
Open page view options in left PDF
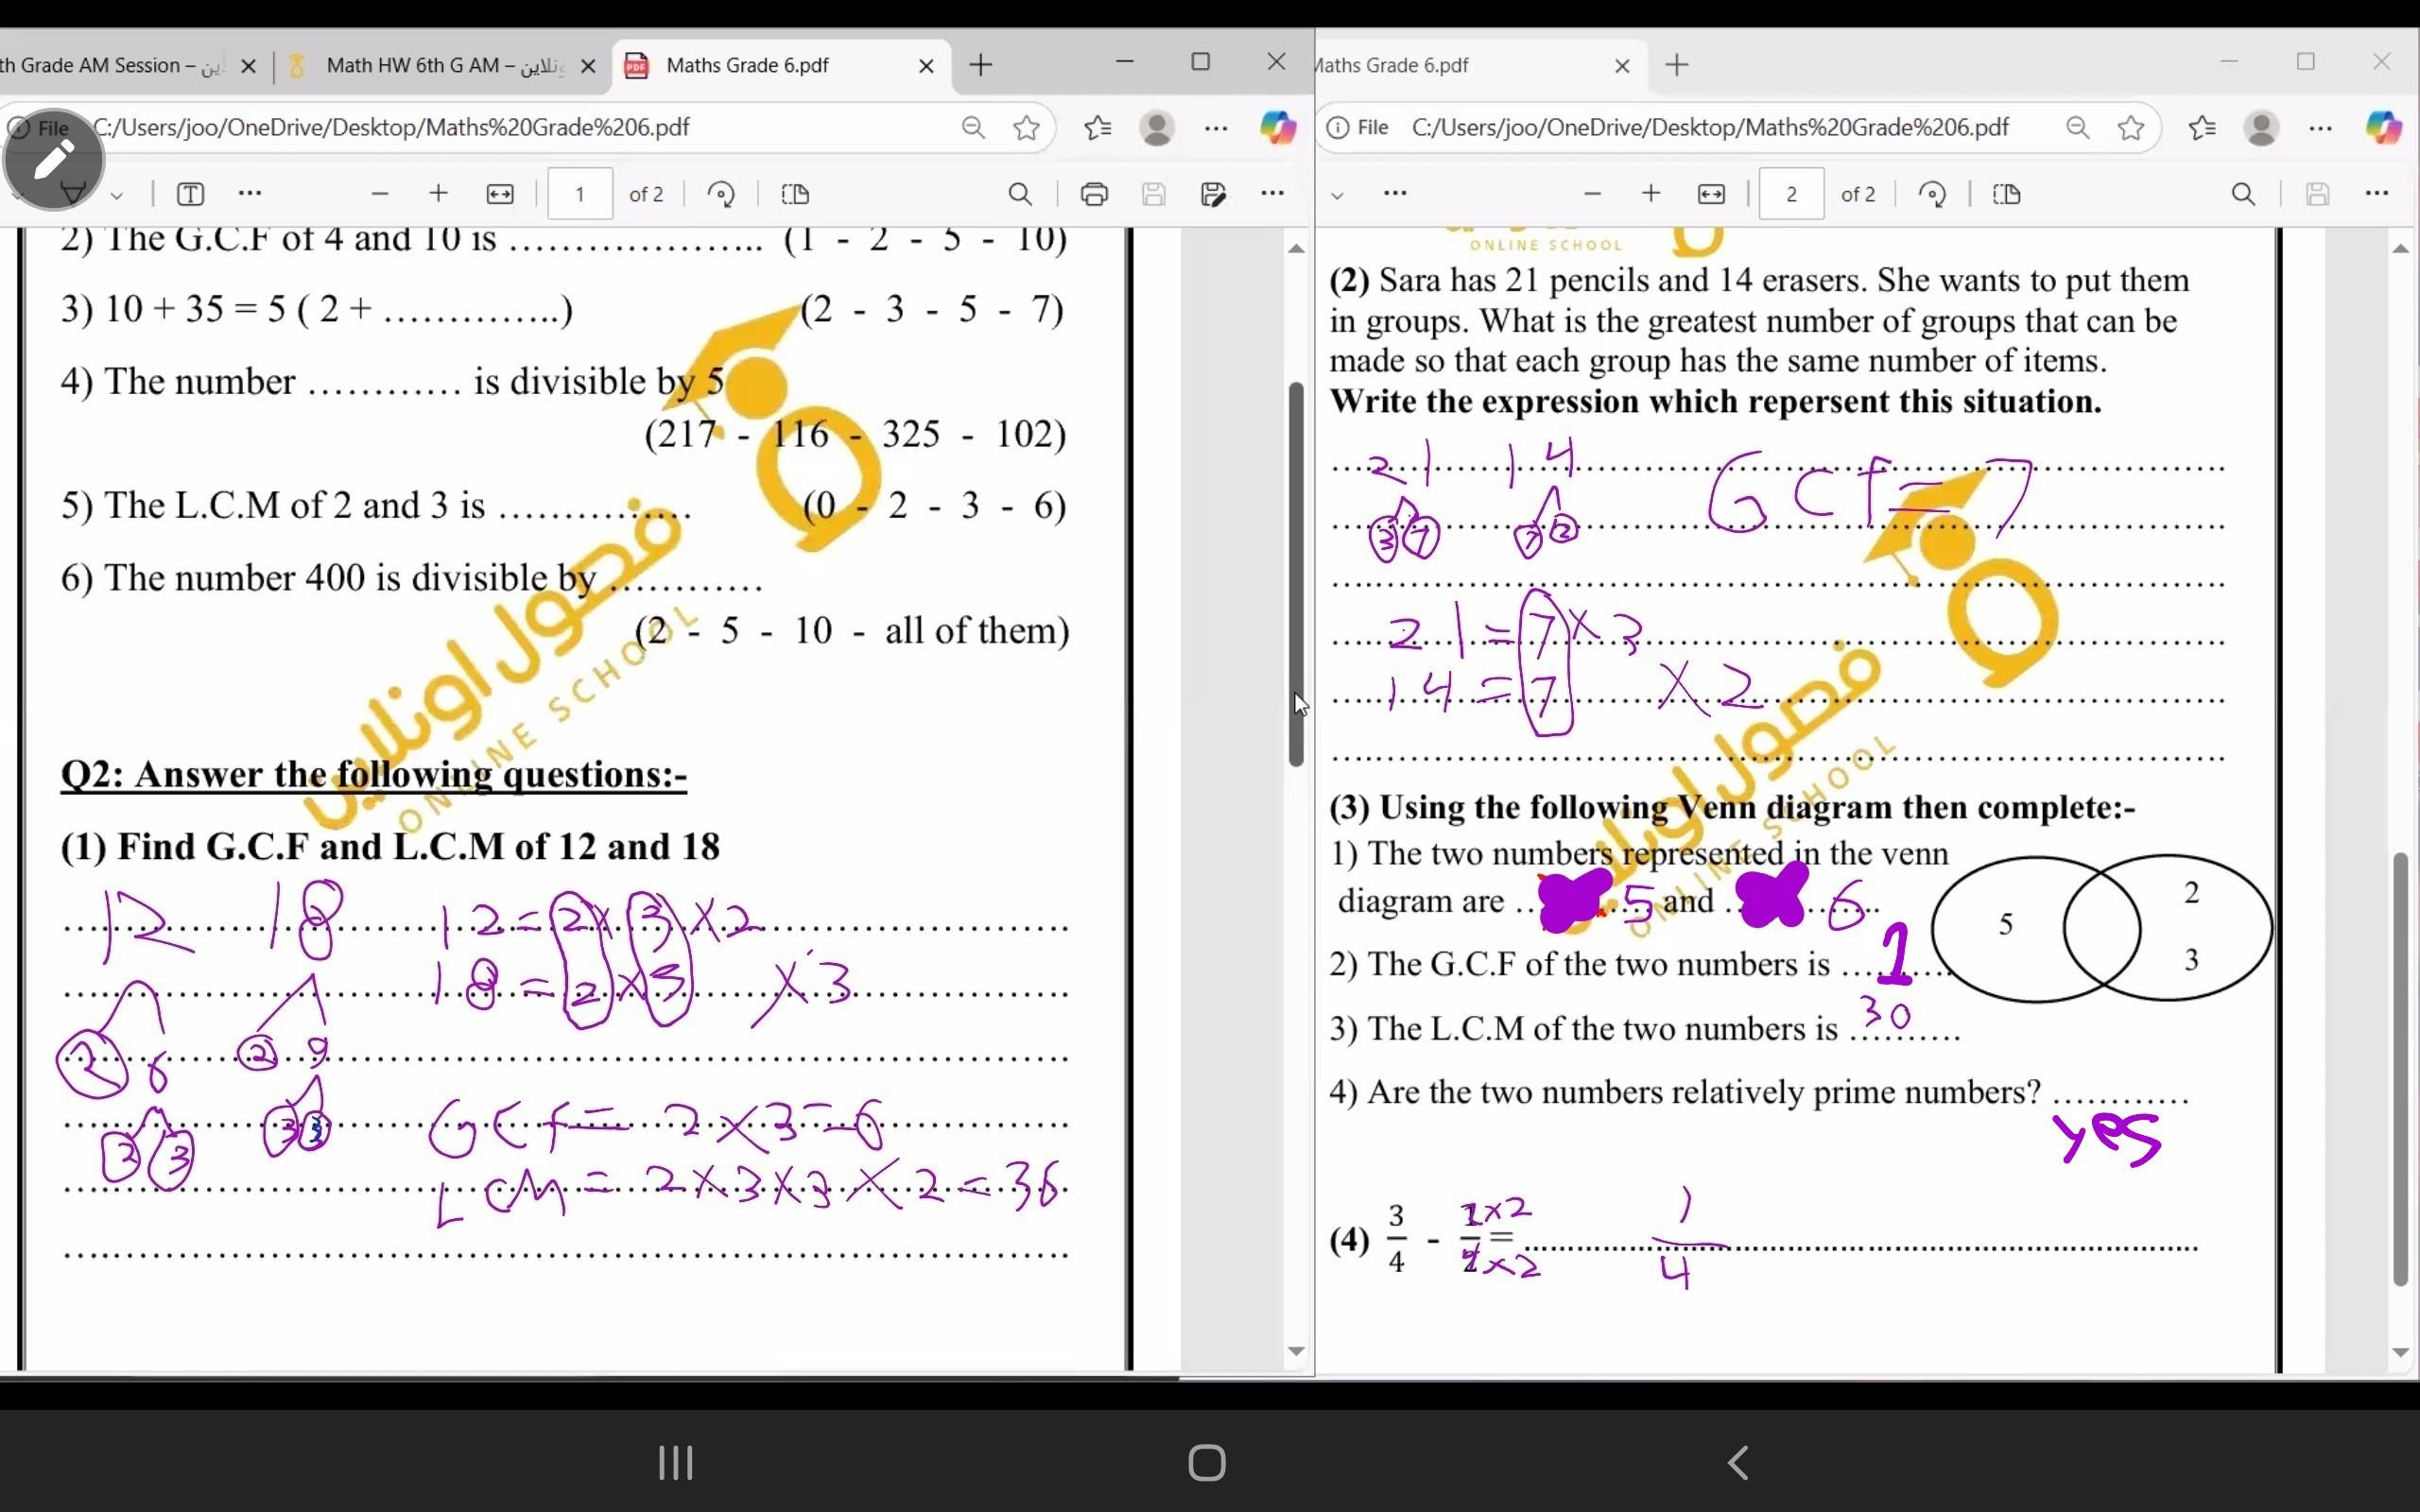coord(795,194)
